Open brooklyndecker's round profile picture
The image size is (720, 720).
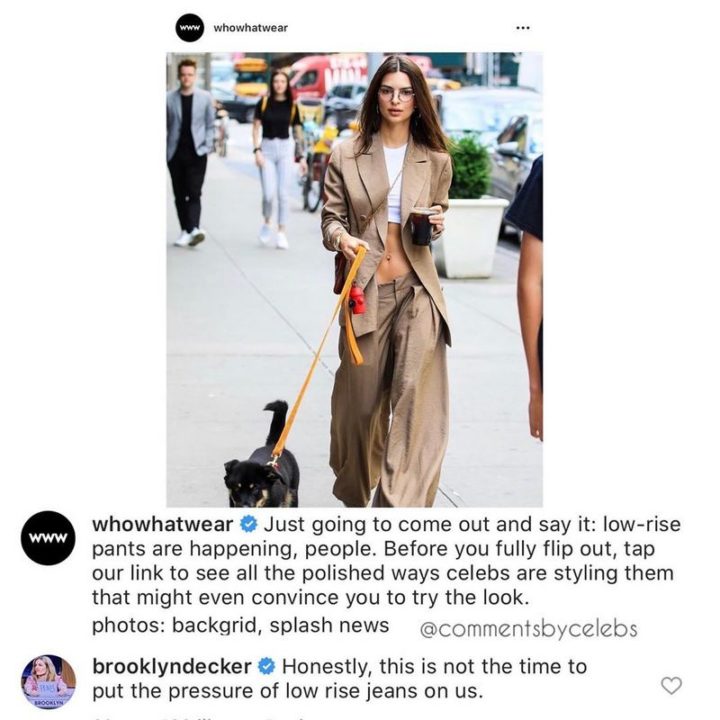[x=48, y=682]
